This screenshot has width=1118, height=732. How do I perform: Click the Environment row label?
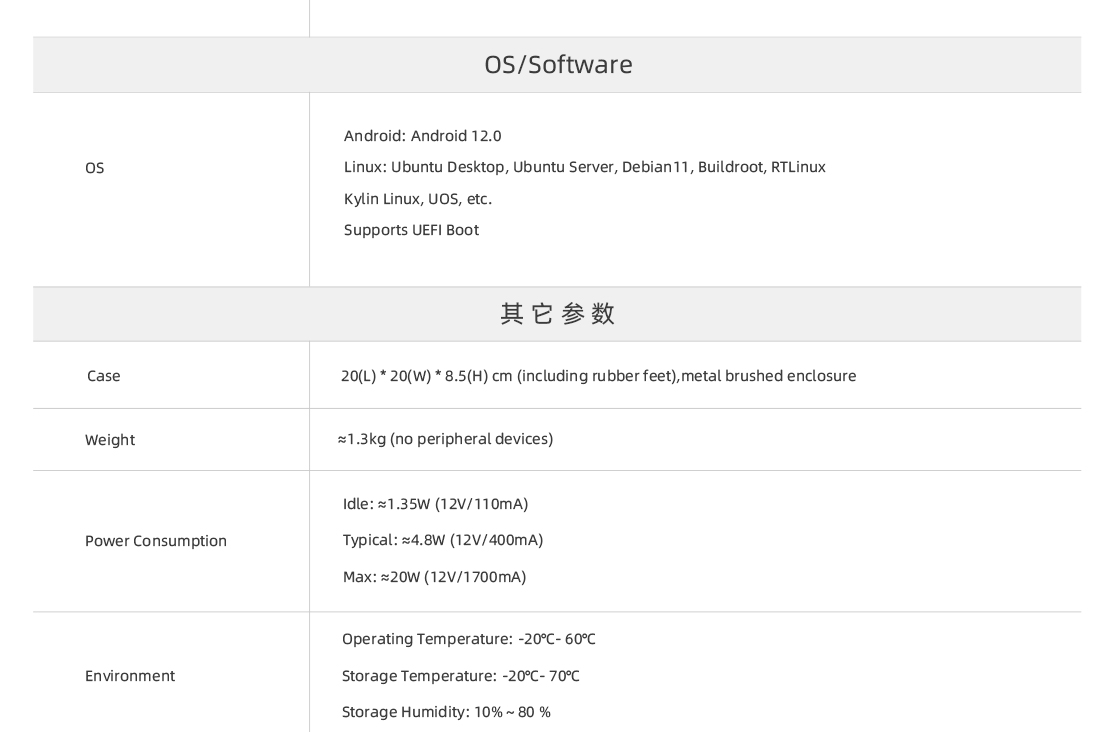(130, 676)
